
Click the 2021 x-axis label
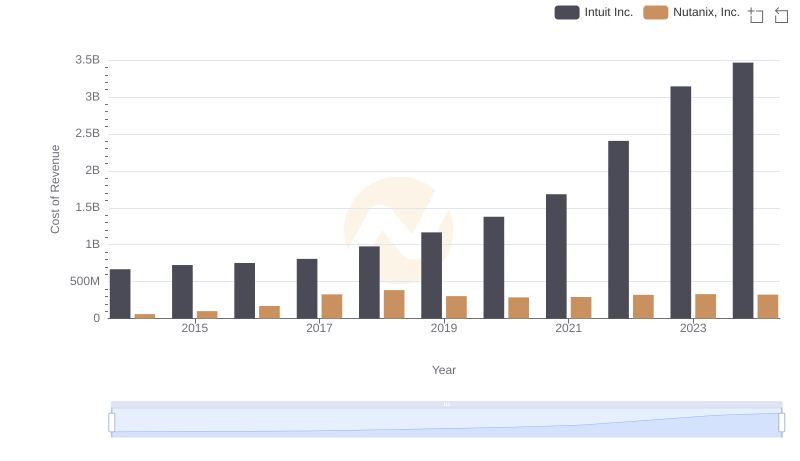click(x=568, y=328)
